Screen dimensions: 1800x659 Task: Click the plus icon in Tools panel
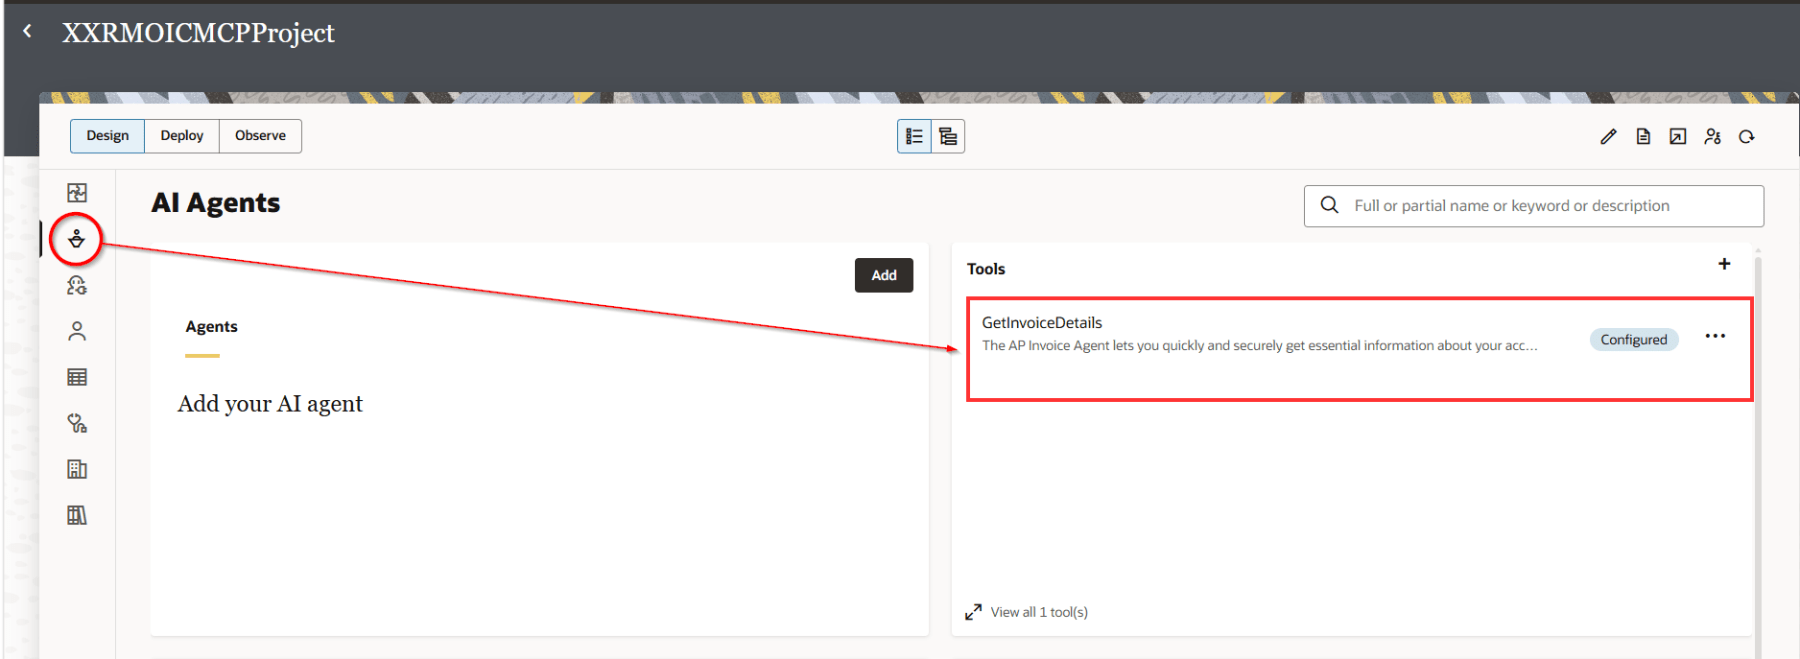[1724, 264]
